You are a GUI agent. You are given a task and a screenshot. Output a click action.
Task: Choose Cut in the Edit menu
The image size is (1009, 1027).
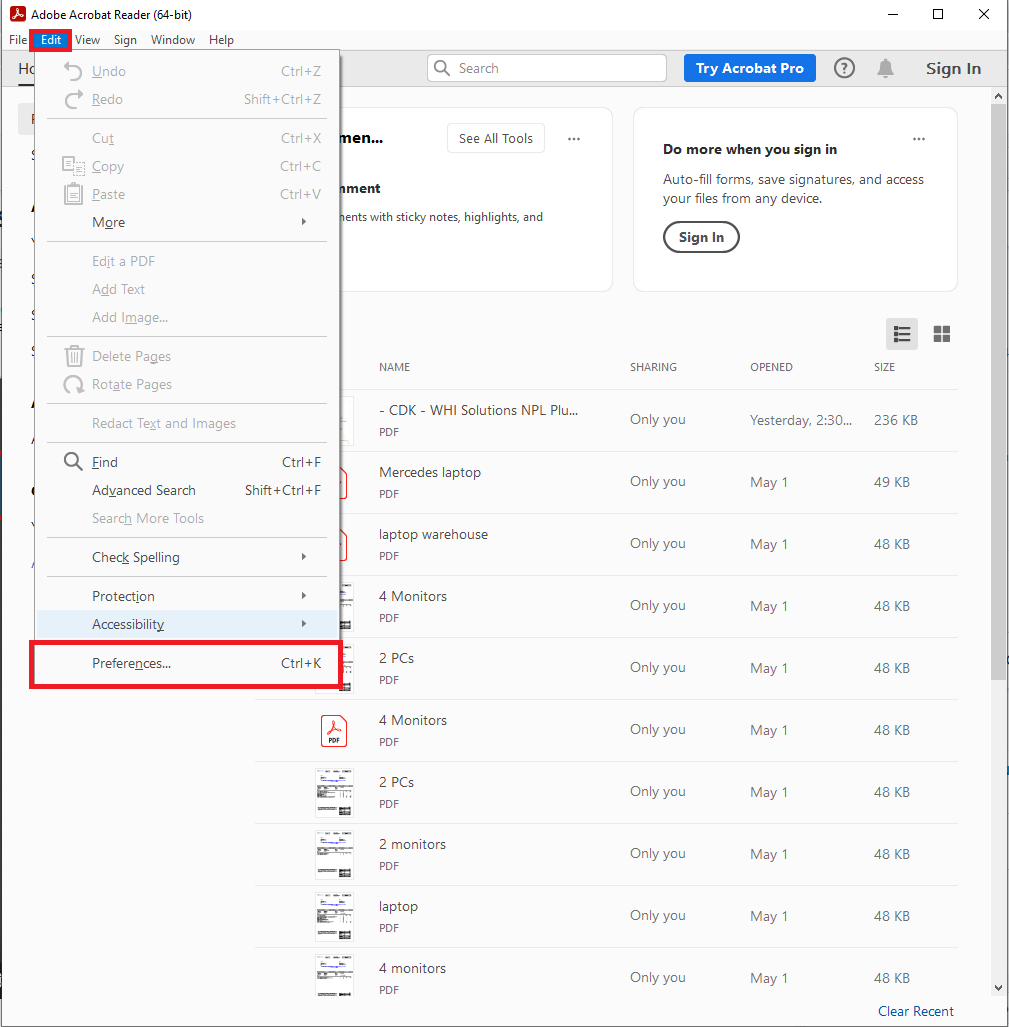pyautogui.click(x=187, y=138)
